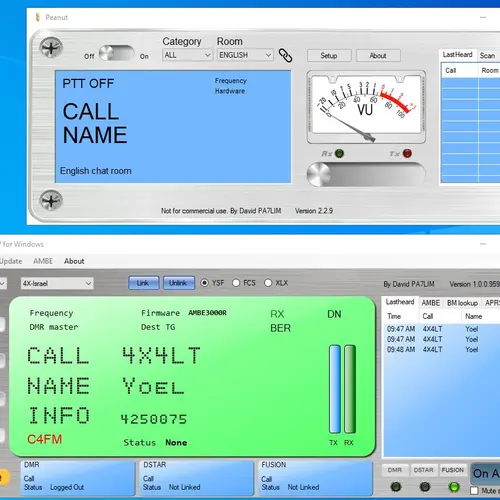Screen dimensions: 500x500
Task: Enable the Mute checkbox
Action: (x=474, y=491)
